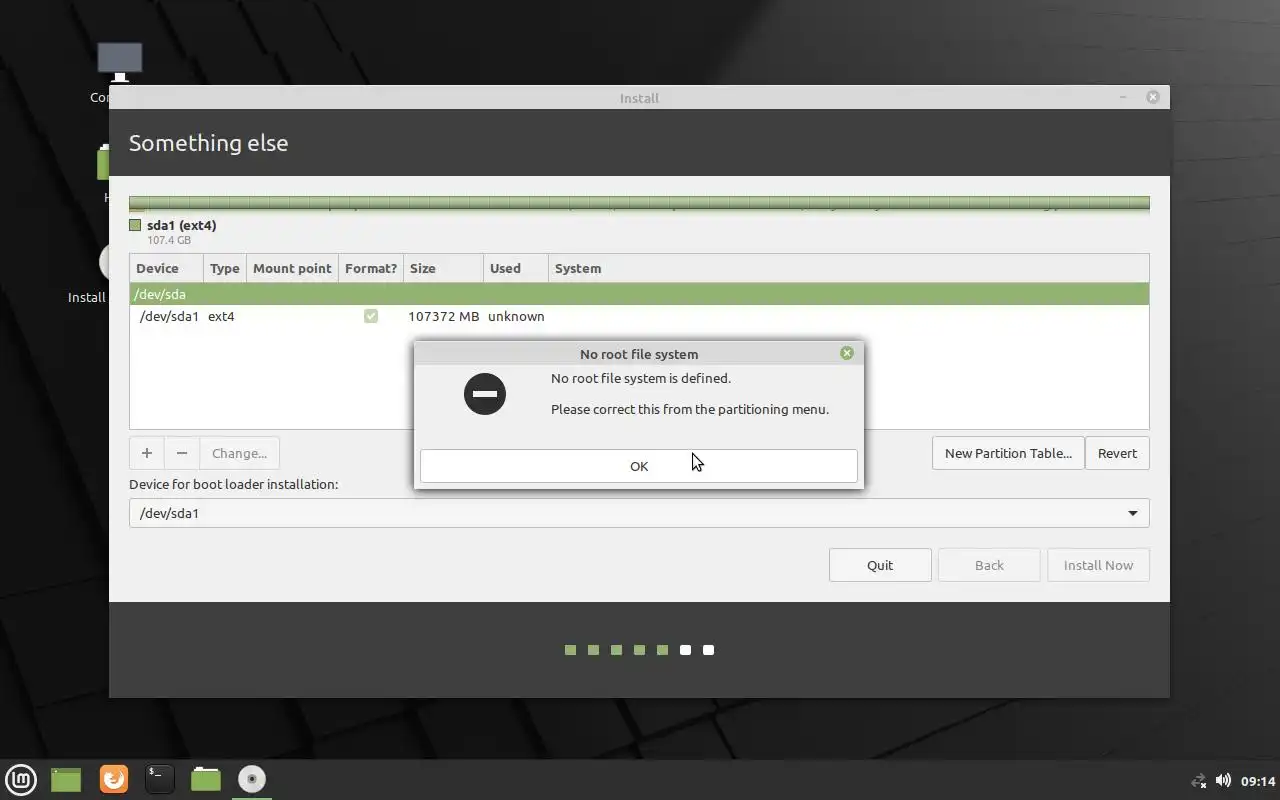Quit the installer
The width and height of the screenshot is (1280, 800).
click(880, 565)
